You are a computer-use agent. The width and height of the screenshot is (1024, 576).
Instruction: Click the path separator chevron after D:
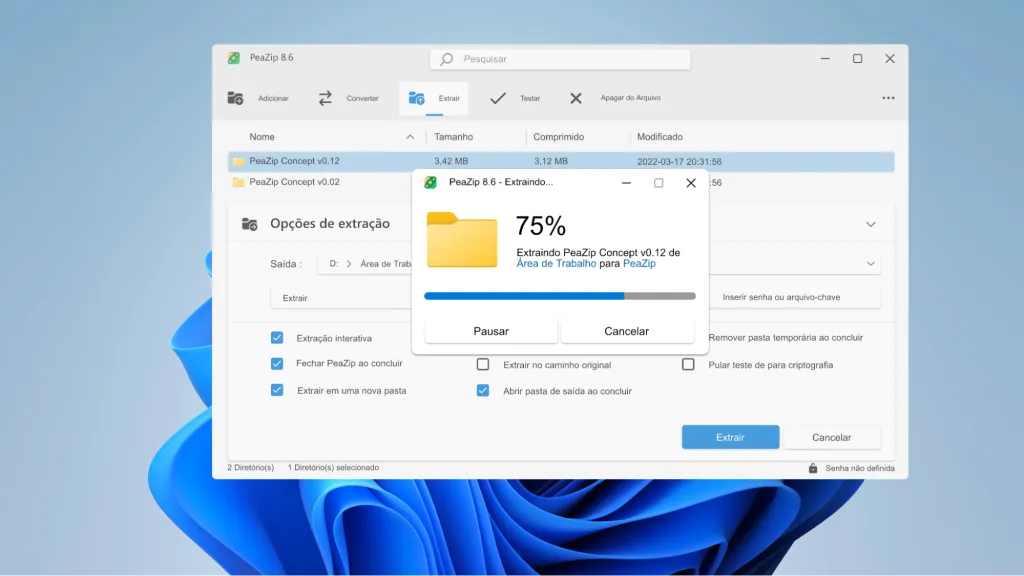[349, 264]
